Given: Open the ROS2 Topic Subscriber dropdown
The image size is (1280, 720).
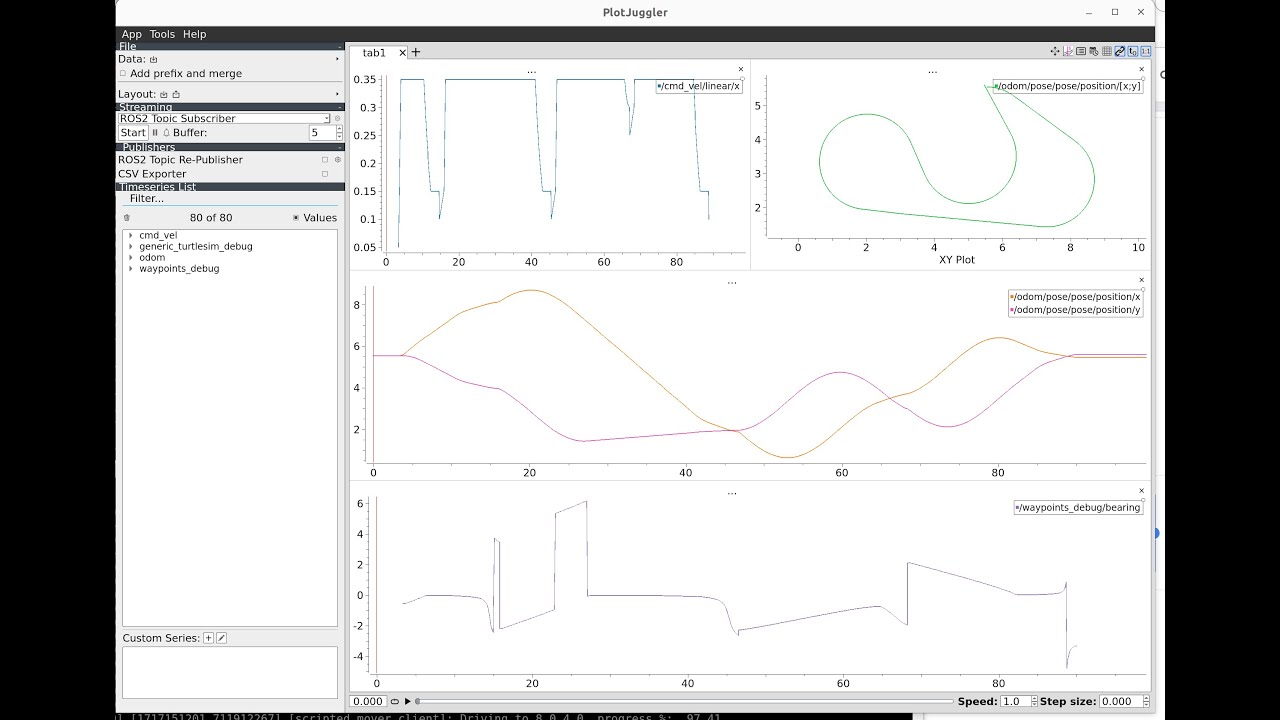Looking at the screenshot, I should point(224,118).
